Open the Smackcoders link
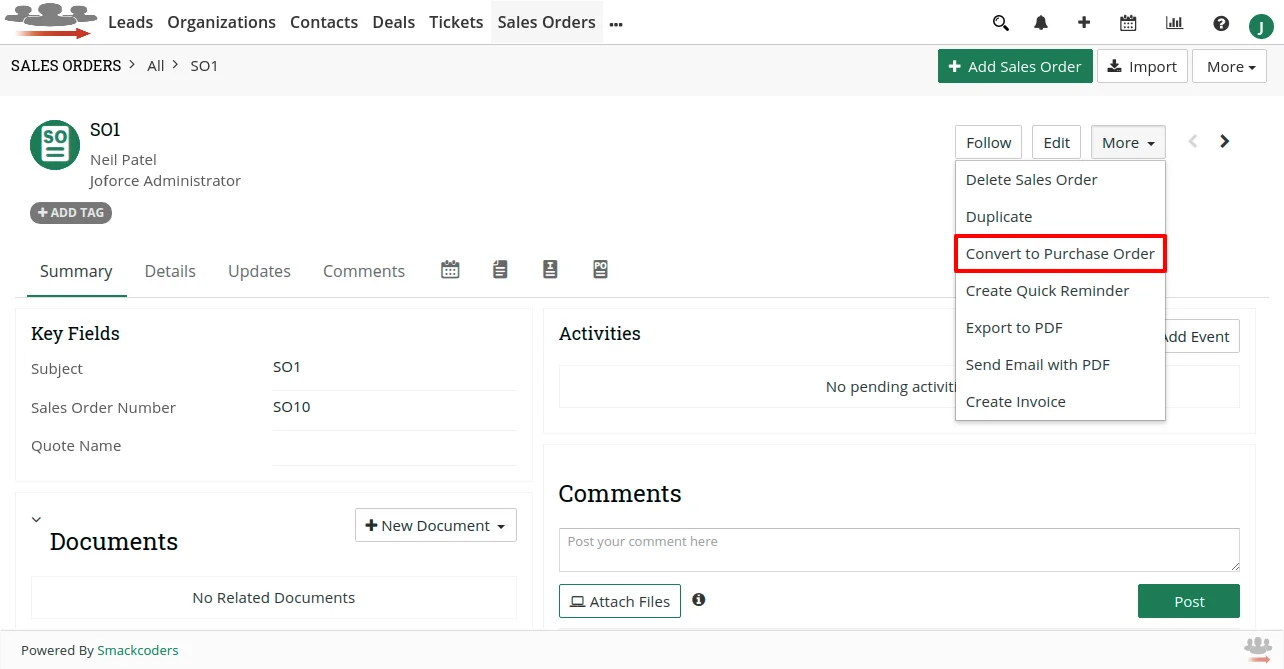The height and width of the screenshot is (669, 1284). point(138,650)
